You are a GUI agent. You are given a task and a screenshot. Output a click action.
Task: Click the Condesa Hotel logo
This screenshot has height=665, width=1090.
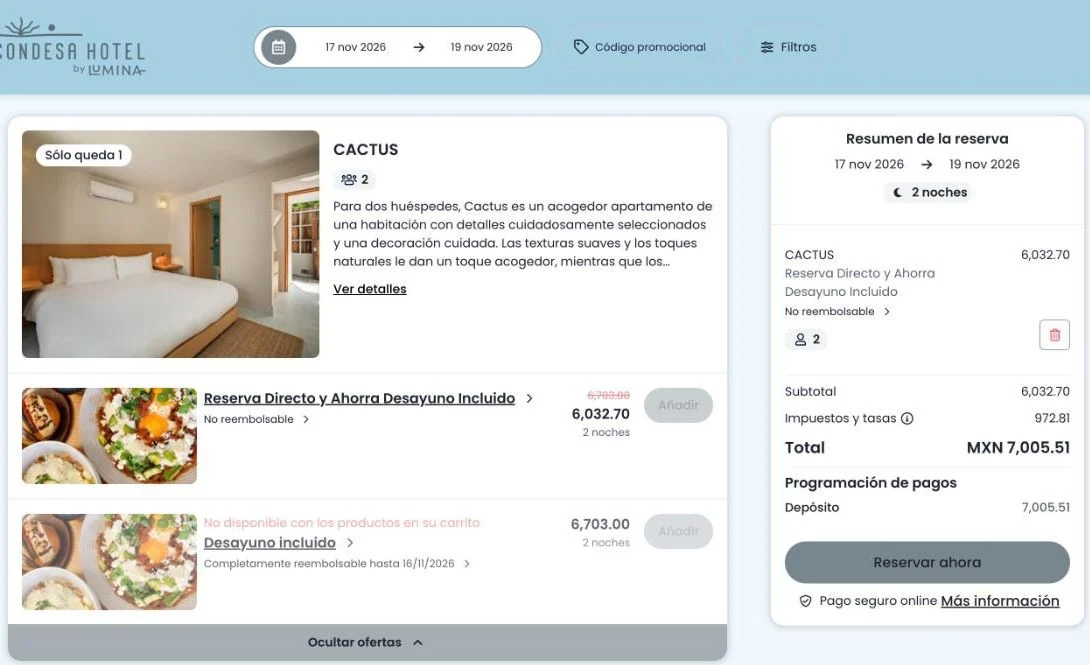tap(72, 47)
